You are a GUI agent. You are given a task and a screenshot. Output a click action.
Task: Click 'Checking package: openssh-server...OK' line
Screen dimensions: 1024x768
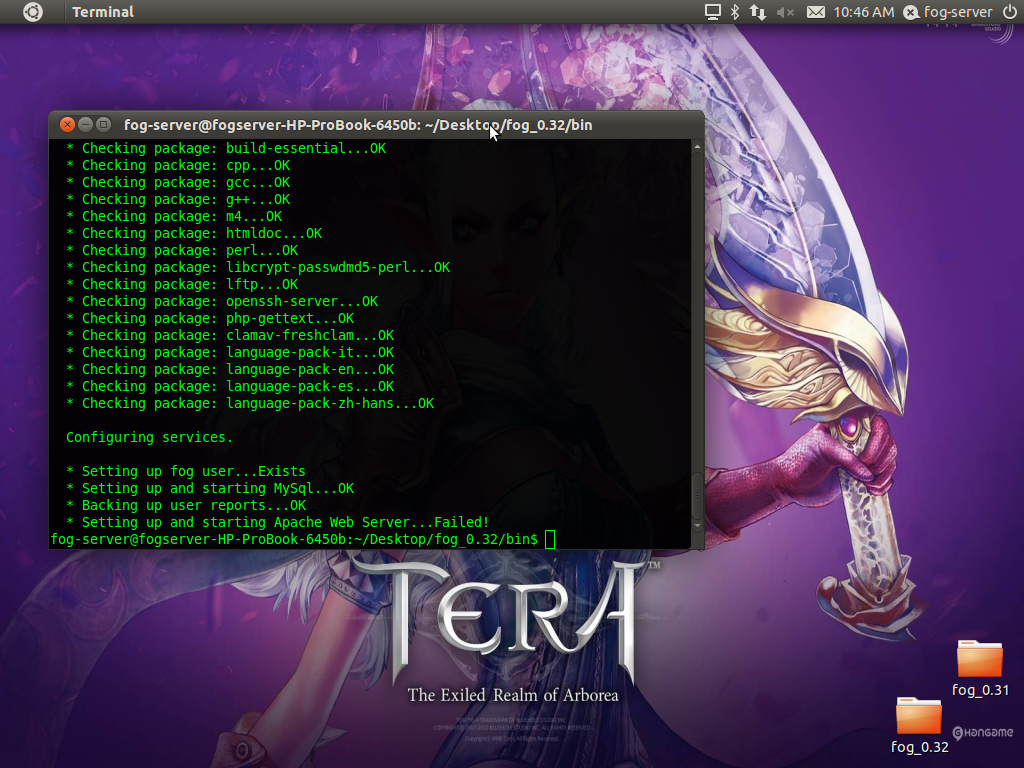pos(222,301)
